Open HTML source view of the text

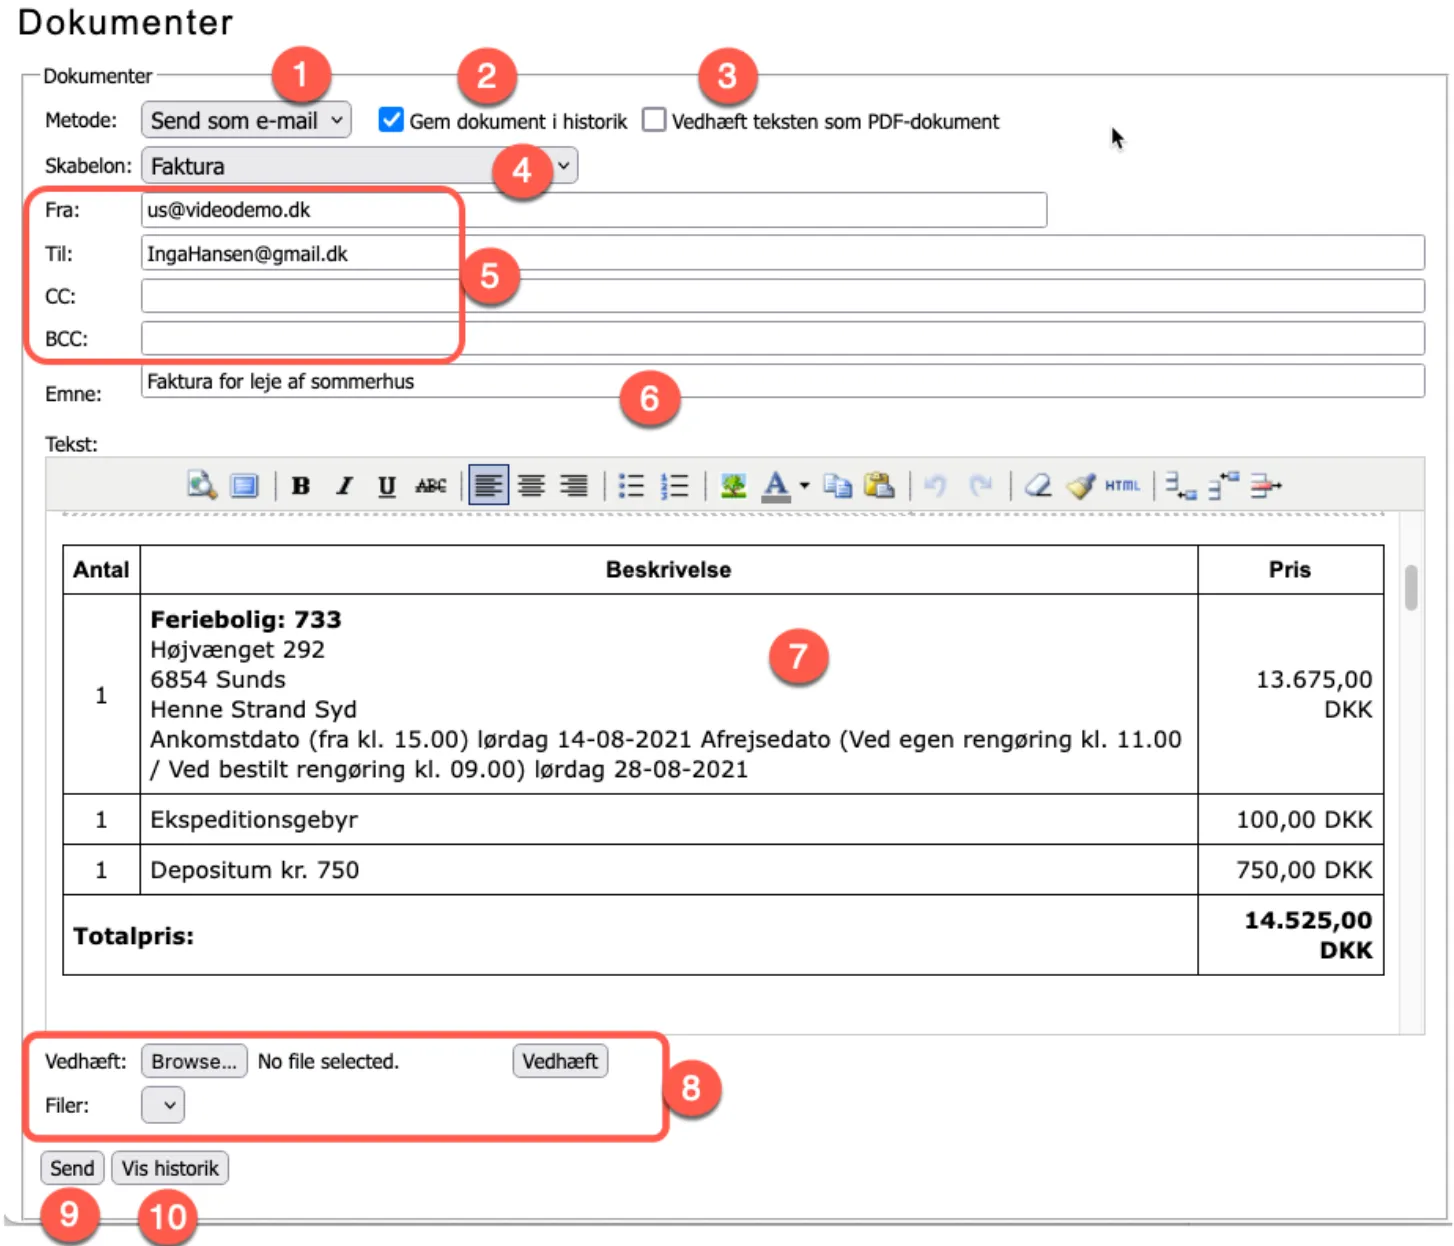click(1122, 486)
